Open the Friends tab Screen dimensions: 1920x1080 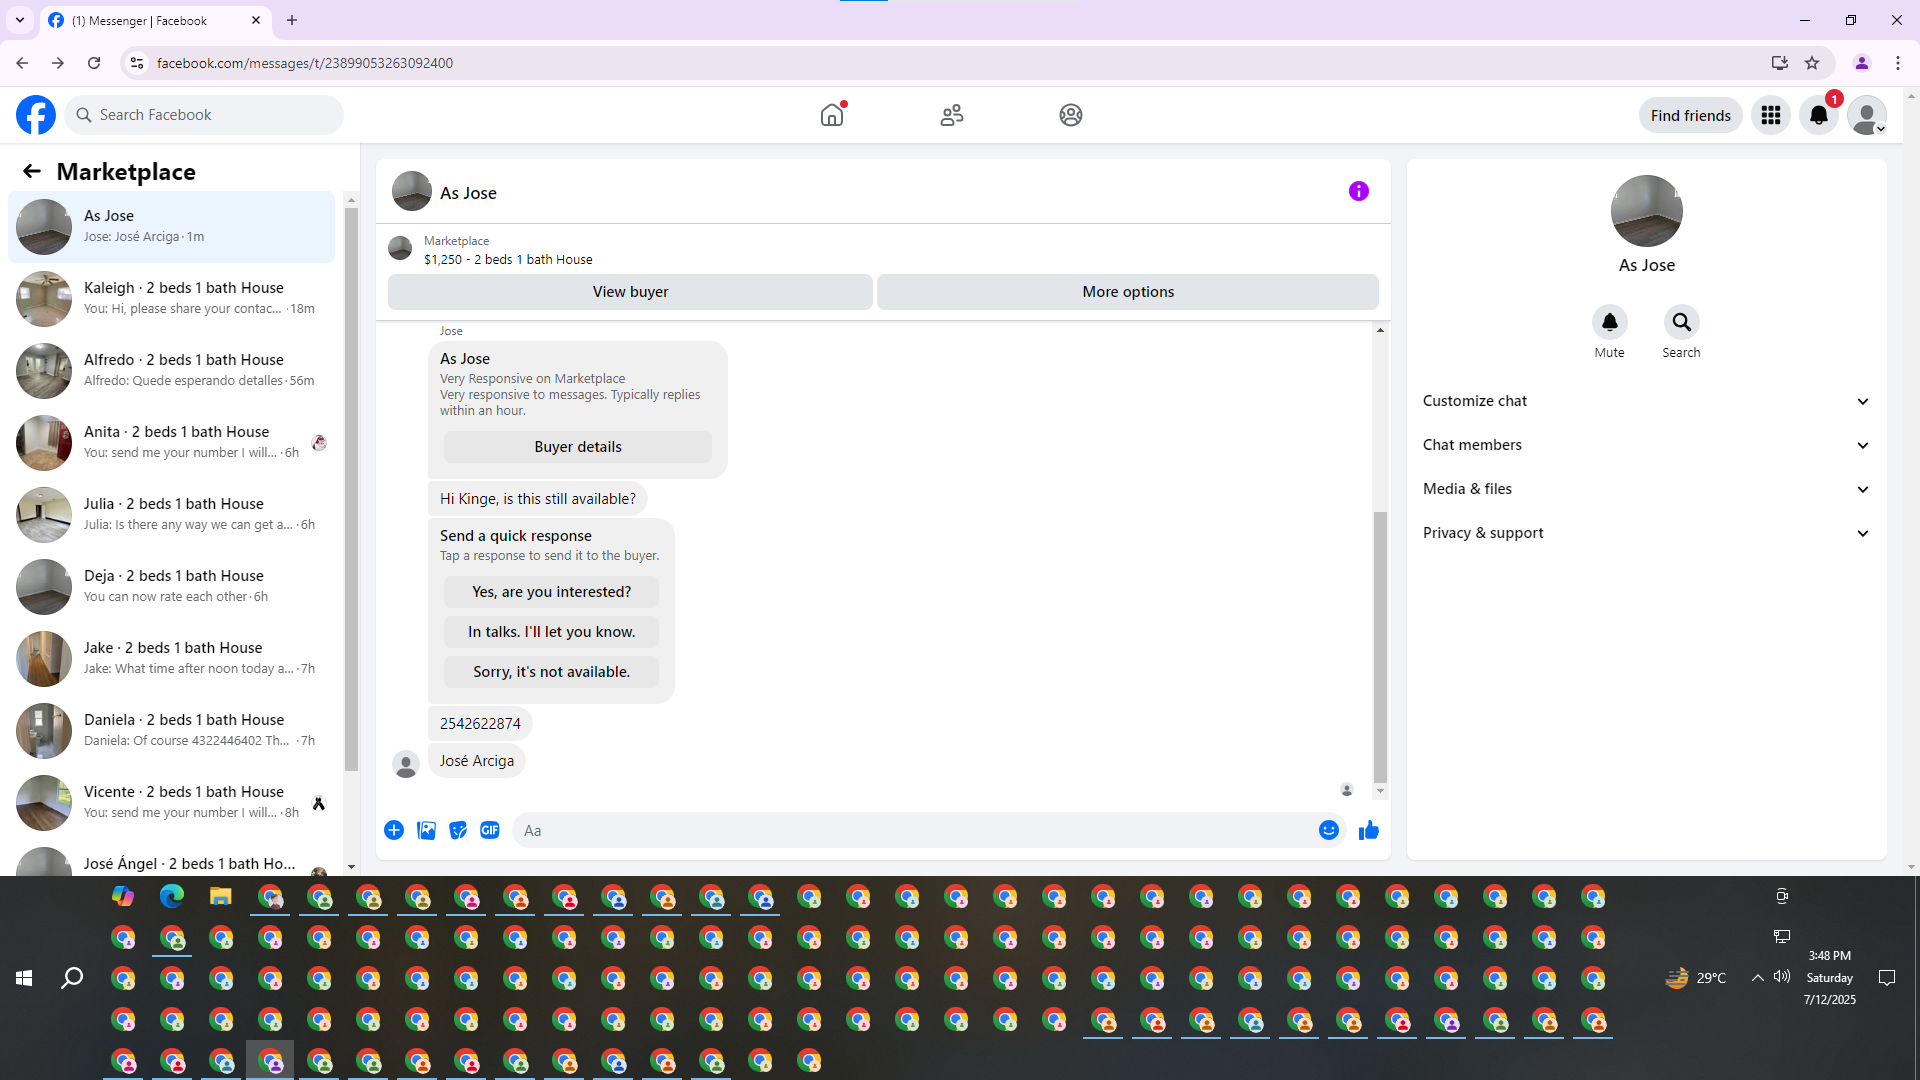pos(951,115)
